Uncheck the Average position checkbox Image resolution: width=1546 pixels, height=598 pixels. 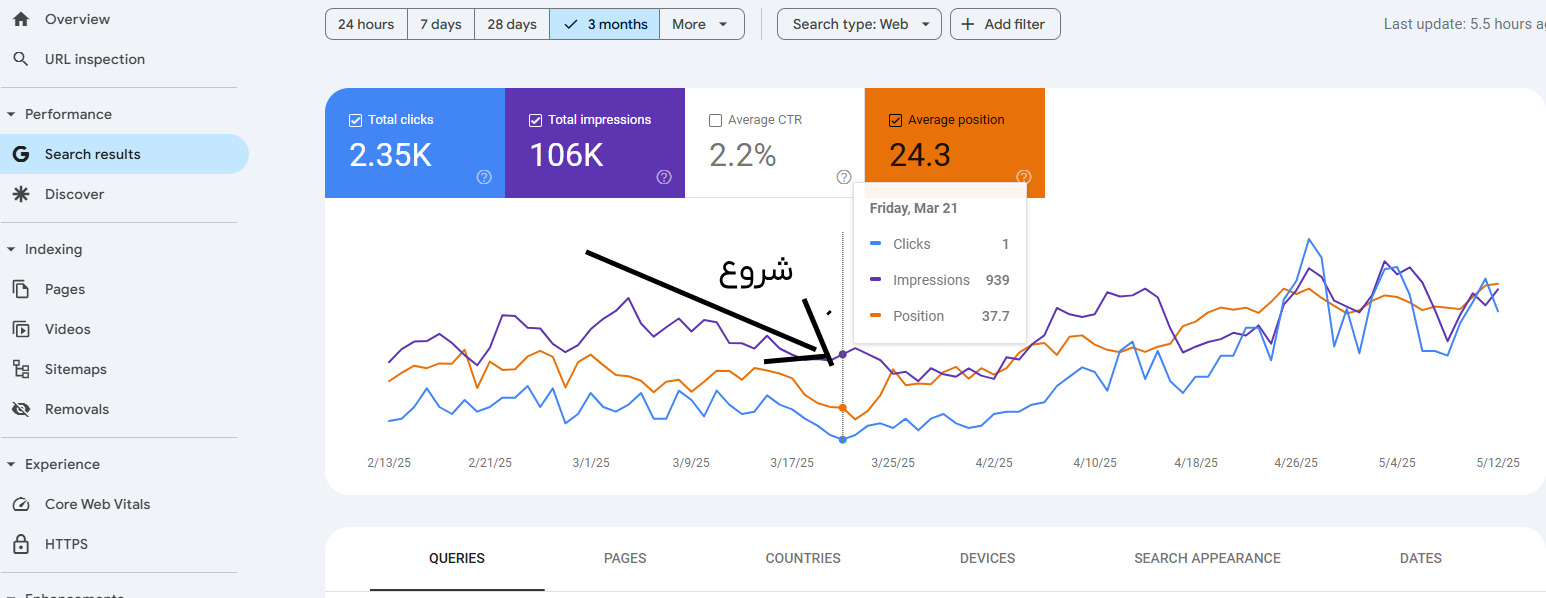click(x=895, y=120)
